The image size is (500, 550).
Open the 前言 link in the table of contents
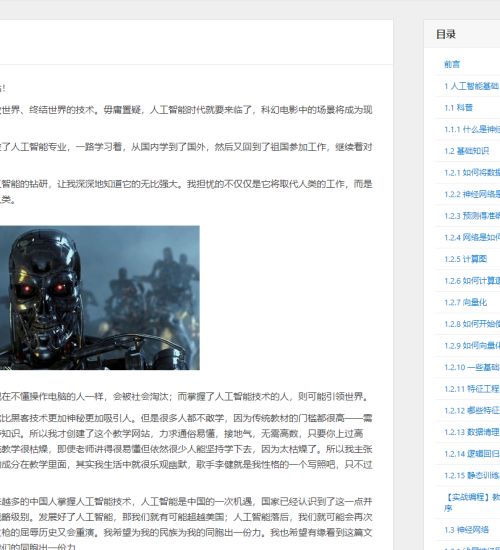[x=452, y=64]
